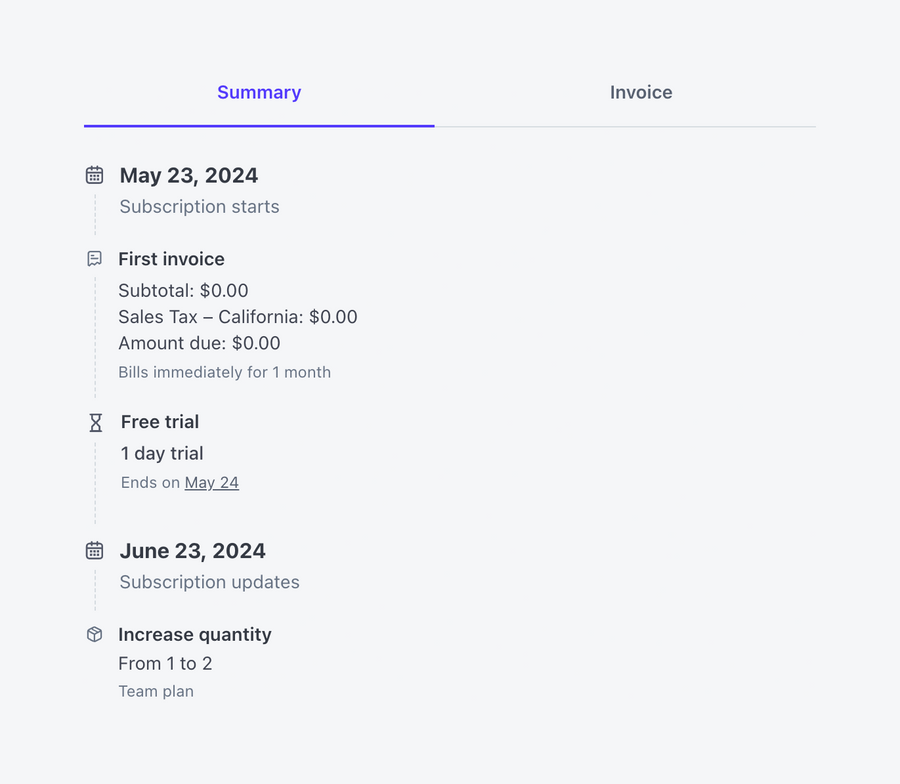
Task: Open the May 24 trial end date link
Action: tap(211, 482)
